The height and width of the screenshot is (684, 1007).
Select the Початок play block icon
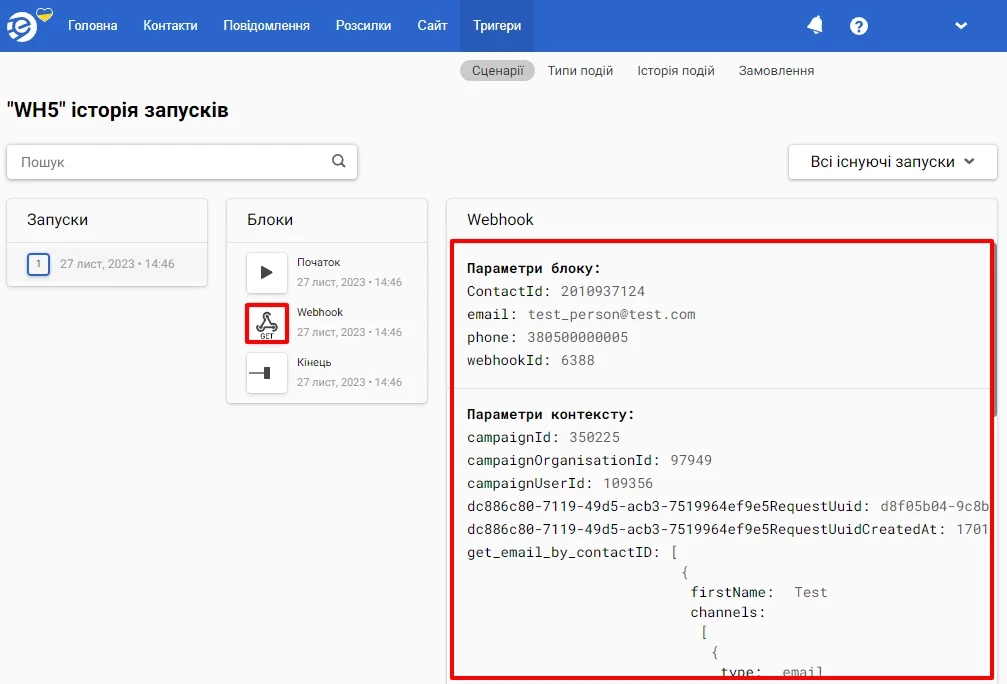click(x=267, y=272)
